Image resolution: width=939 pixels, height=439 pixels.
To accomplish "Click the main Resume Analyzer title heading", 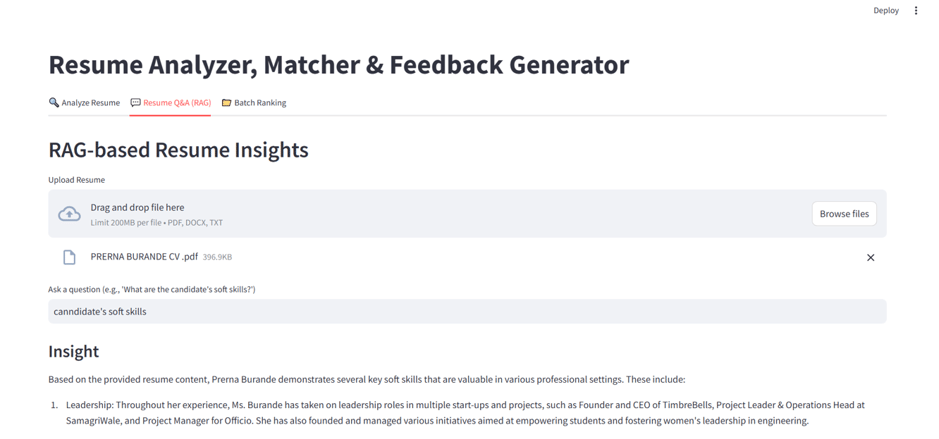I will coord(339,65).
